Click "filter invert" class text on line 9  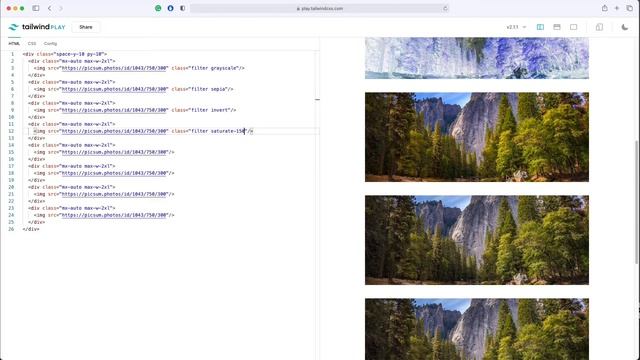coord(210,110)
